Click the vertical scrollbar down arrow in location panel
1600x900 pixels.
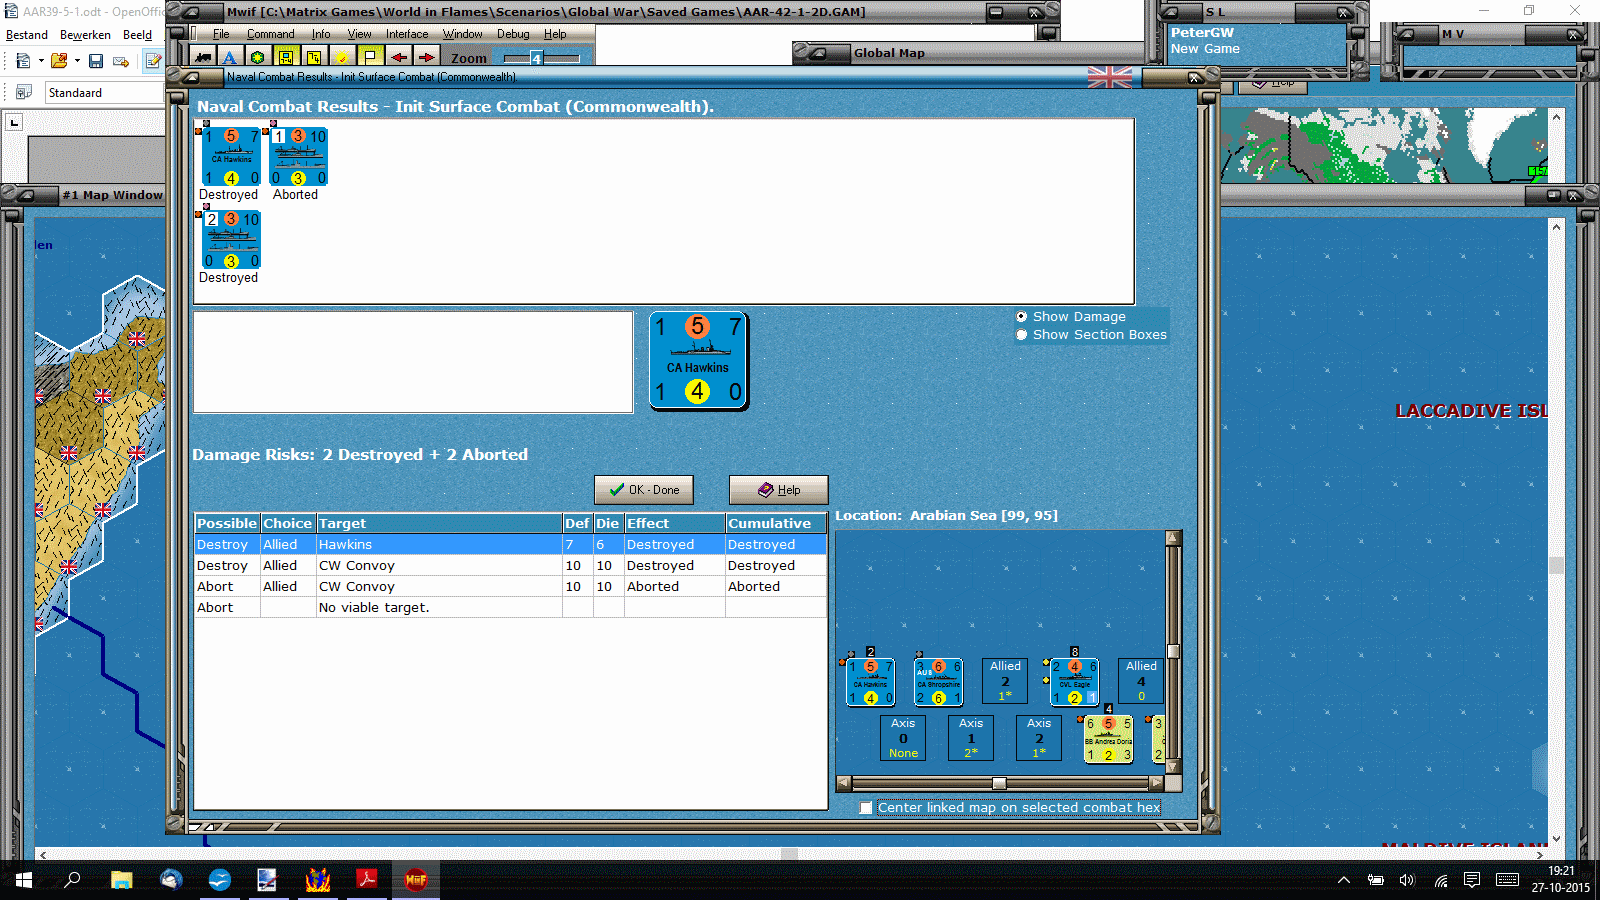(x=1173, y=767)
